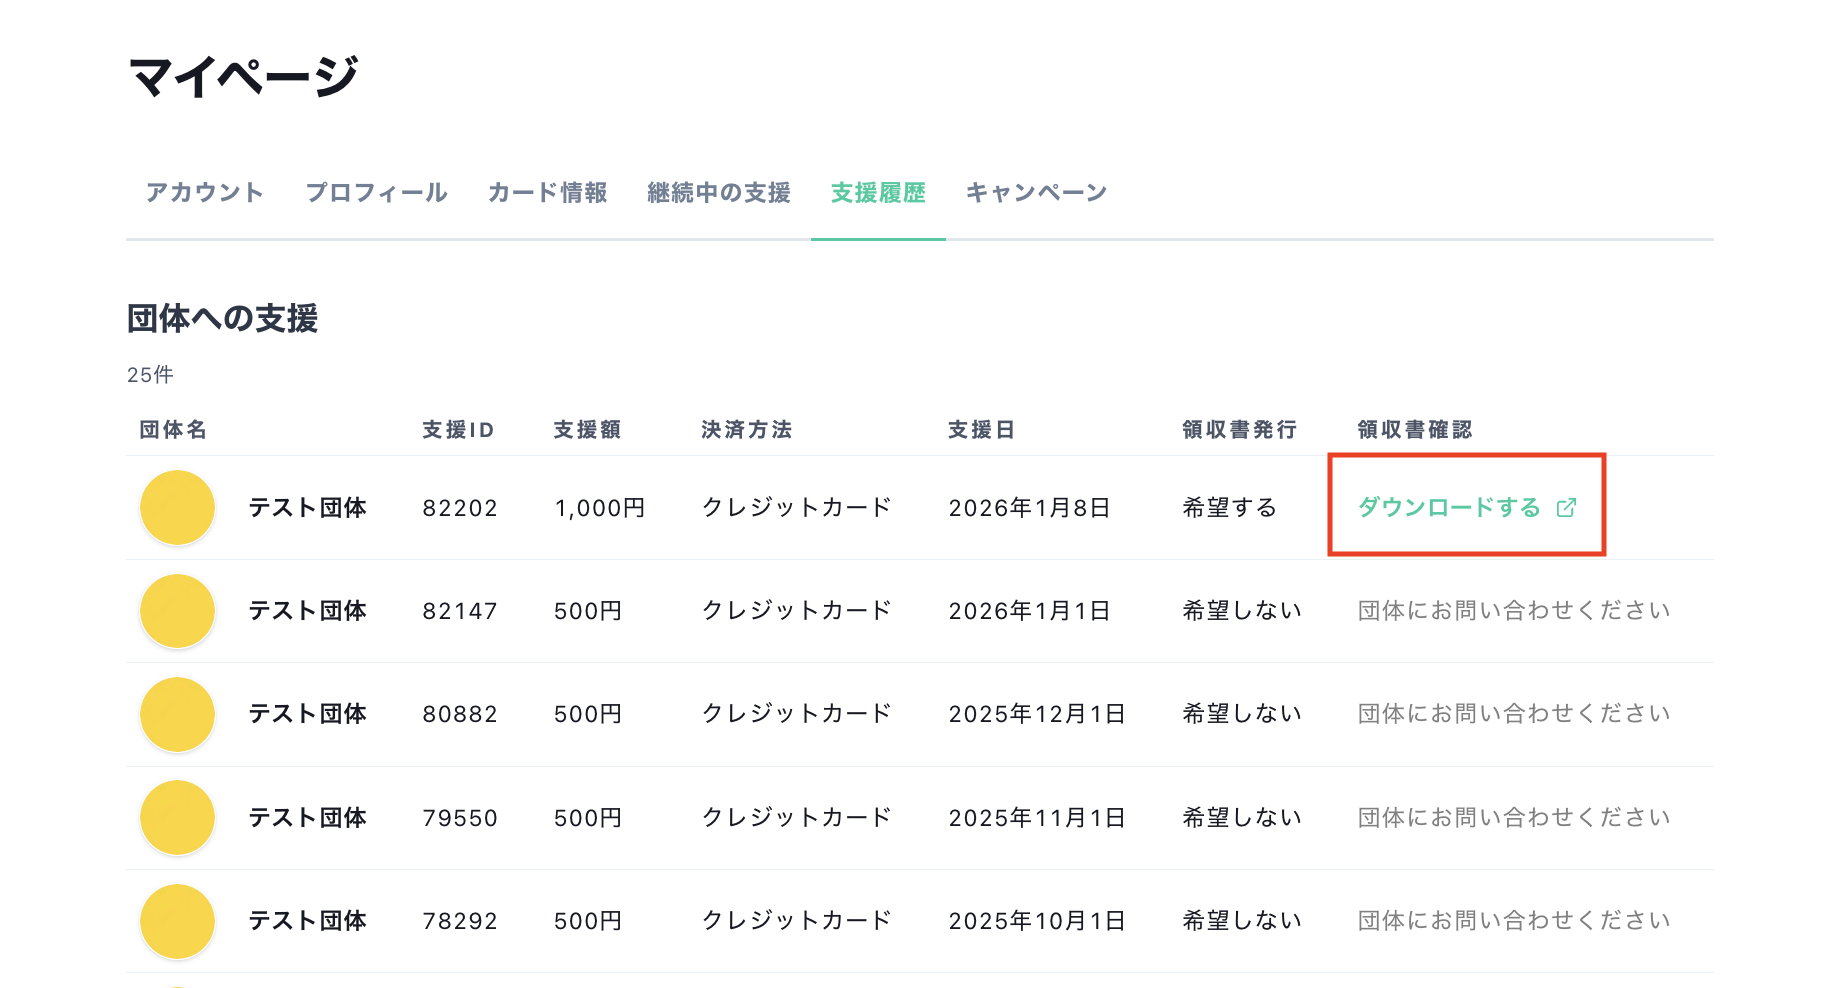Switch to the アカウント tab

coord(204,193)
